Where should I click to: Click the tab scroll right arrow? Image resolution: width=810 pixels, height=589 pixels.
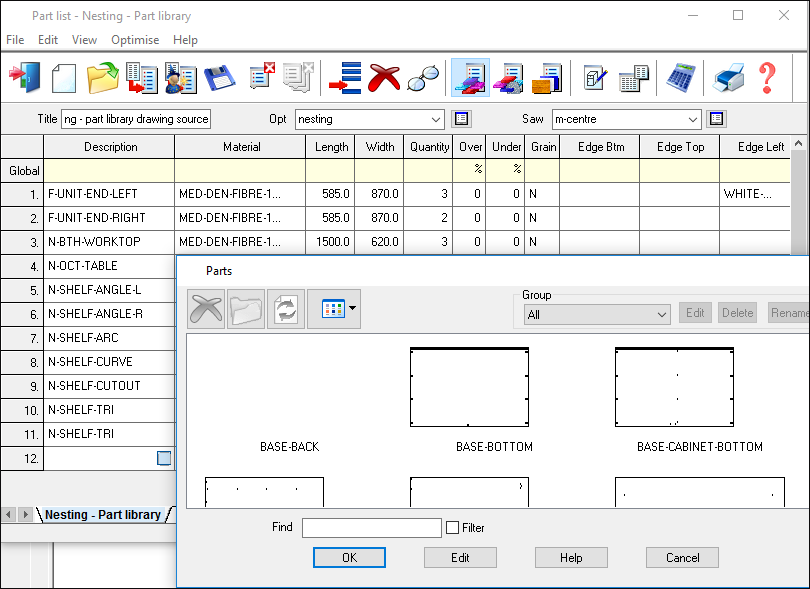(25, 515)
